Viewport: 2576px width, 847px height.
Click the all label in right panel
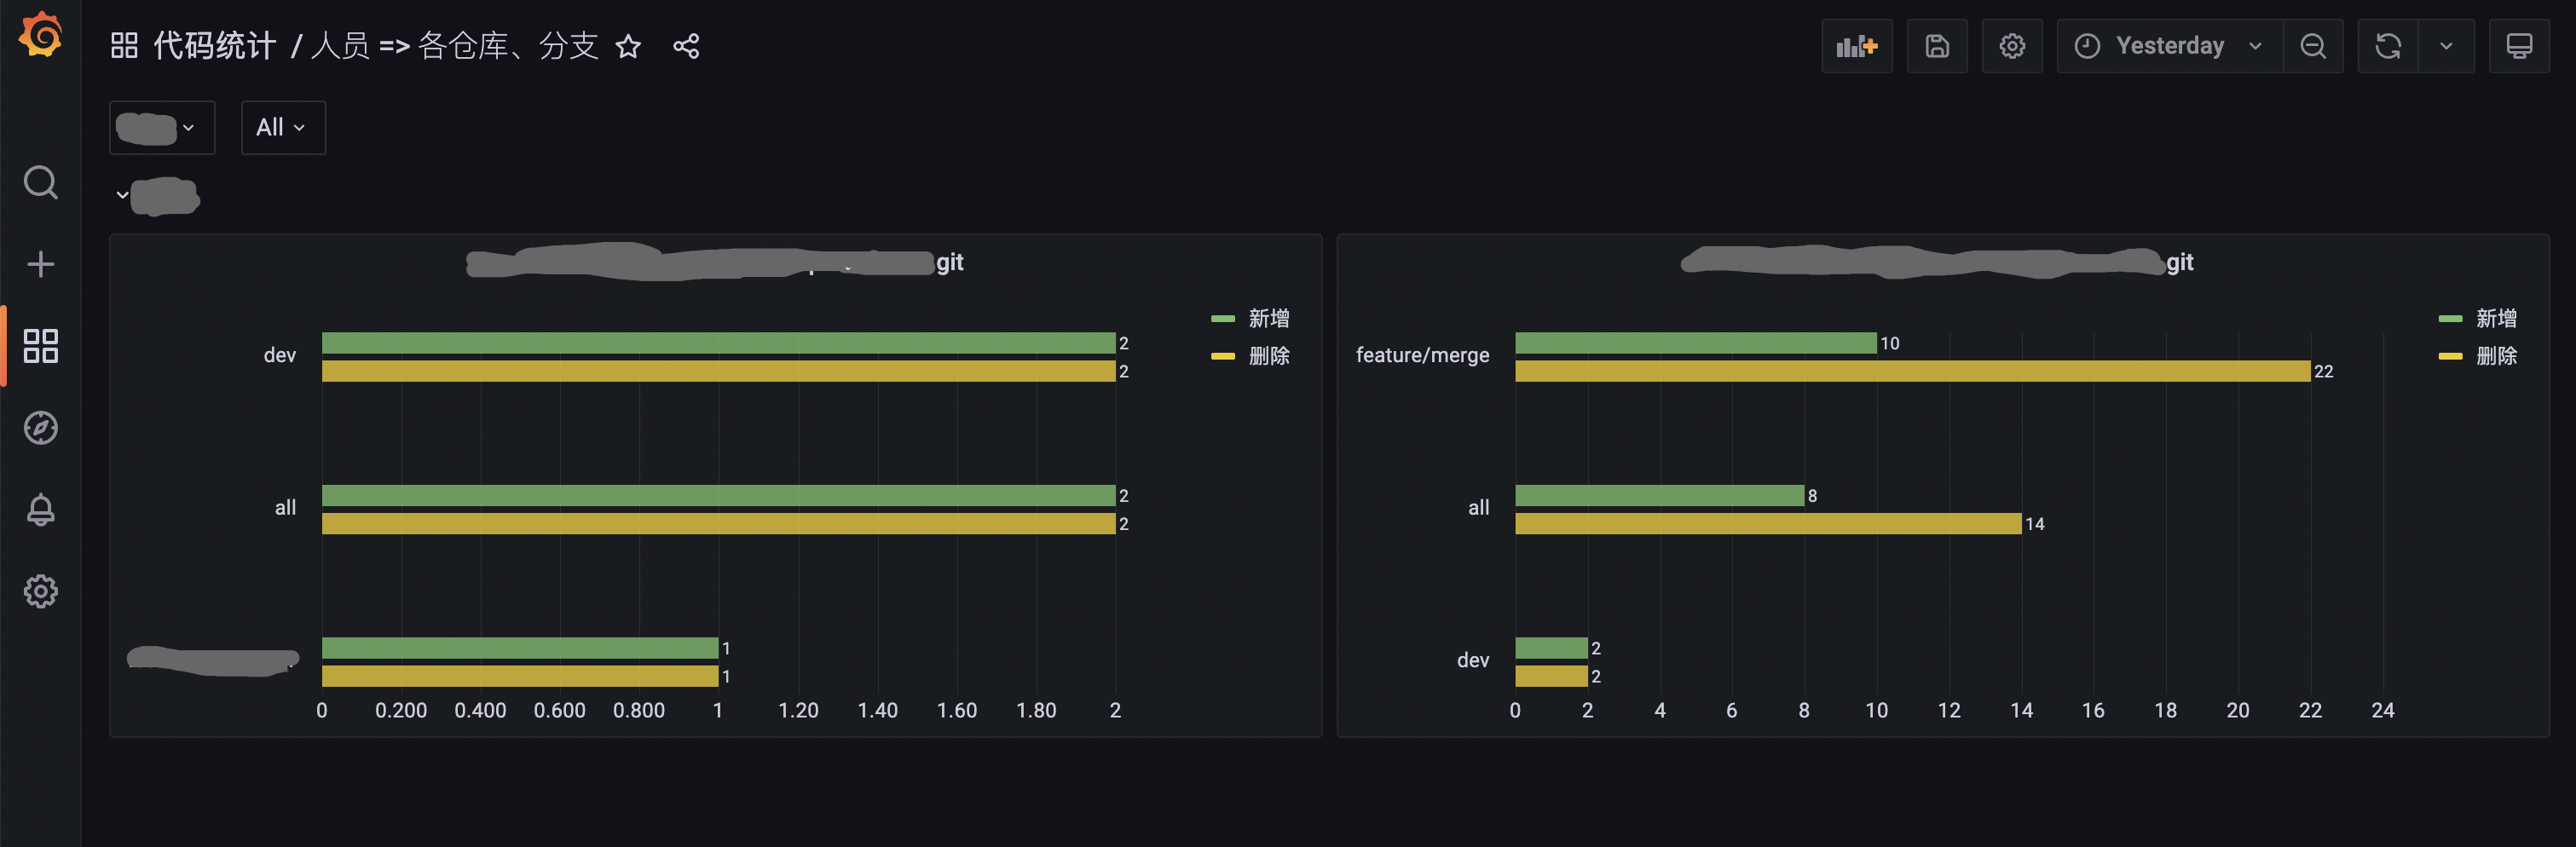pyautogui.click(x=1478, y=507)
